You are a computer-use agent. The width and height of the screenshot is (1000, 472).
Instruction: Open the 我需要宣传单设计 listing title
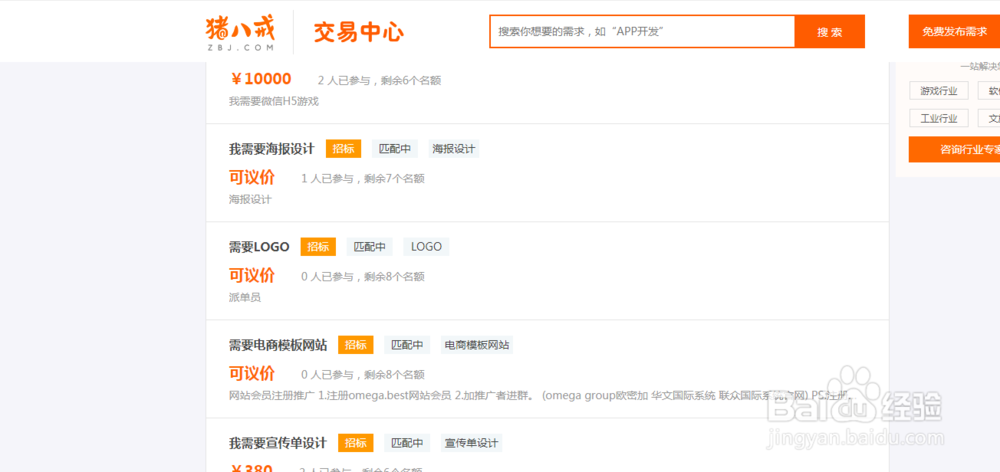tap(278, 443)
